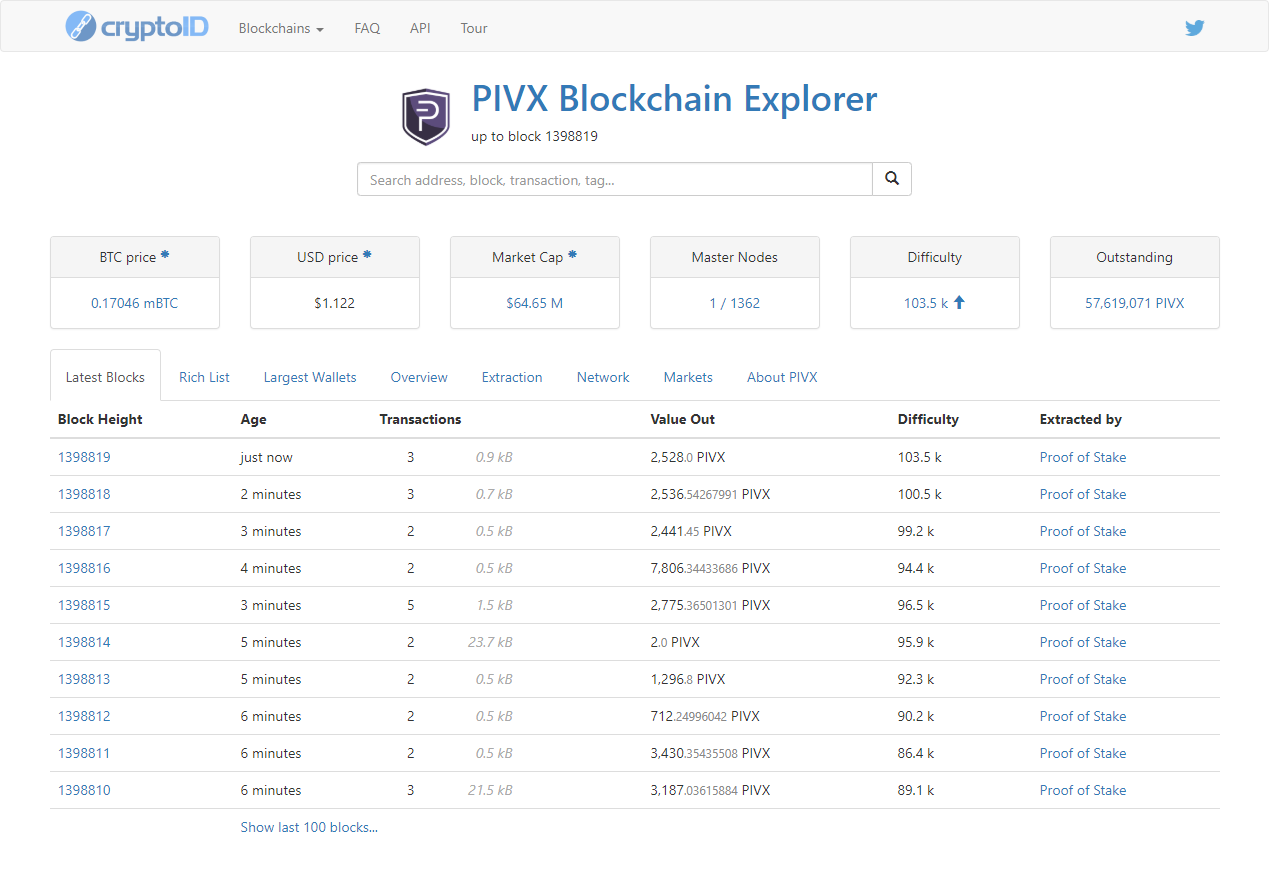Click the Extracted by column header

point(1080,419)
